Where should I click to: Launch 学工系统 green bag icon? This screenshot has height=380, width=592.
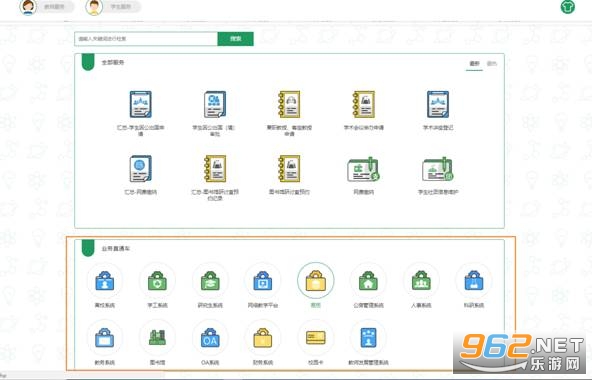[x=157, y=281]
